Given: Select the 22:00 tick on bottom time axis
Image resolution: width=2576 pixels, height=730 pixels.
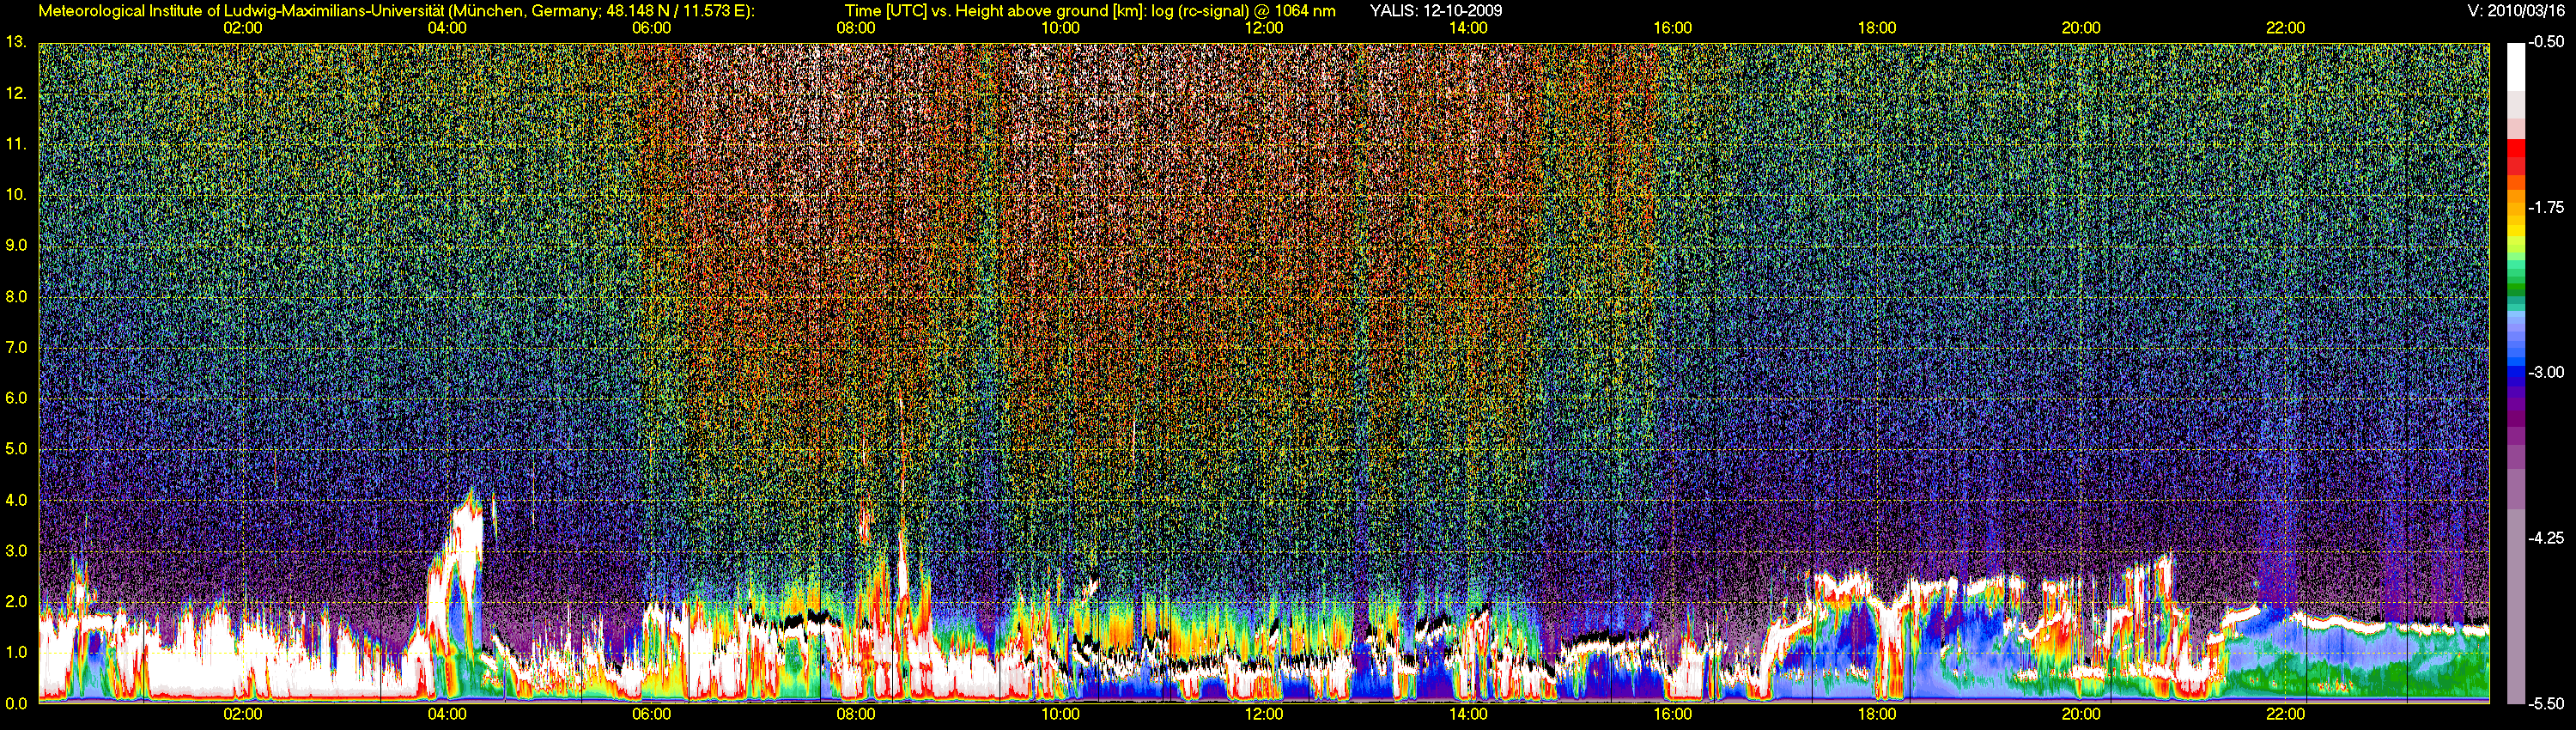Looking at the screenshot, I should pyautogui.click(x=2285, y=715).
